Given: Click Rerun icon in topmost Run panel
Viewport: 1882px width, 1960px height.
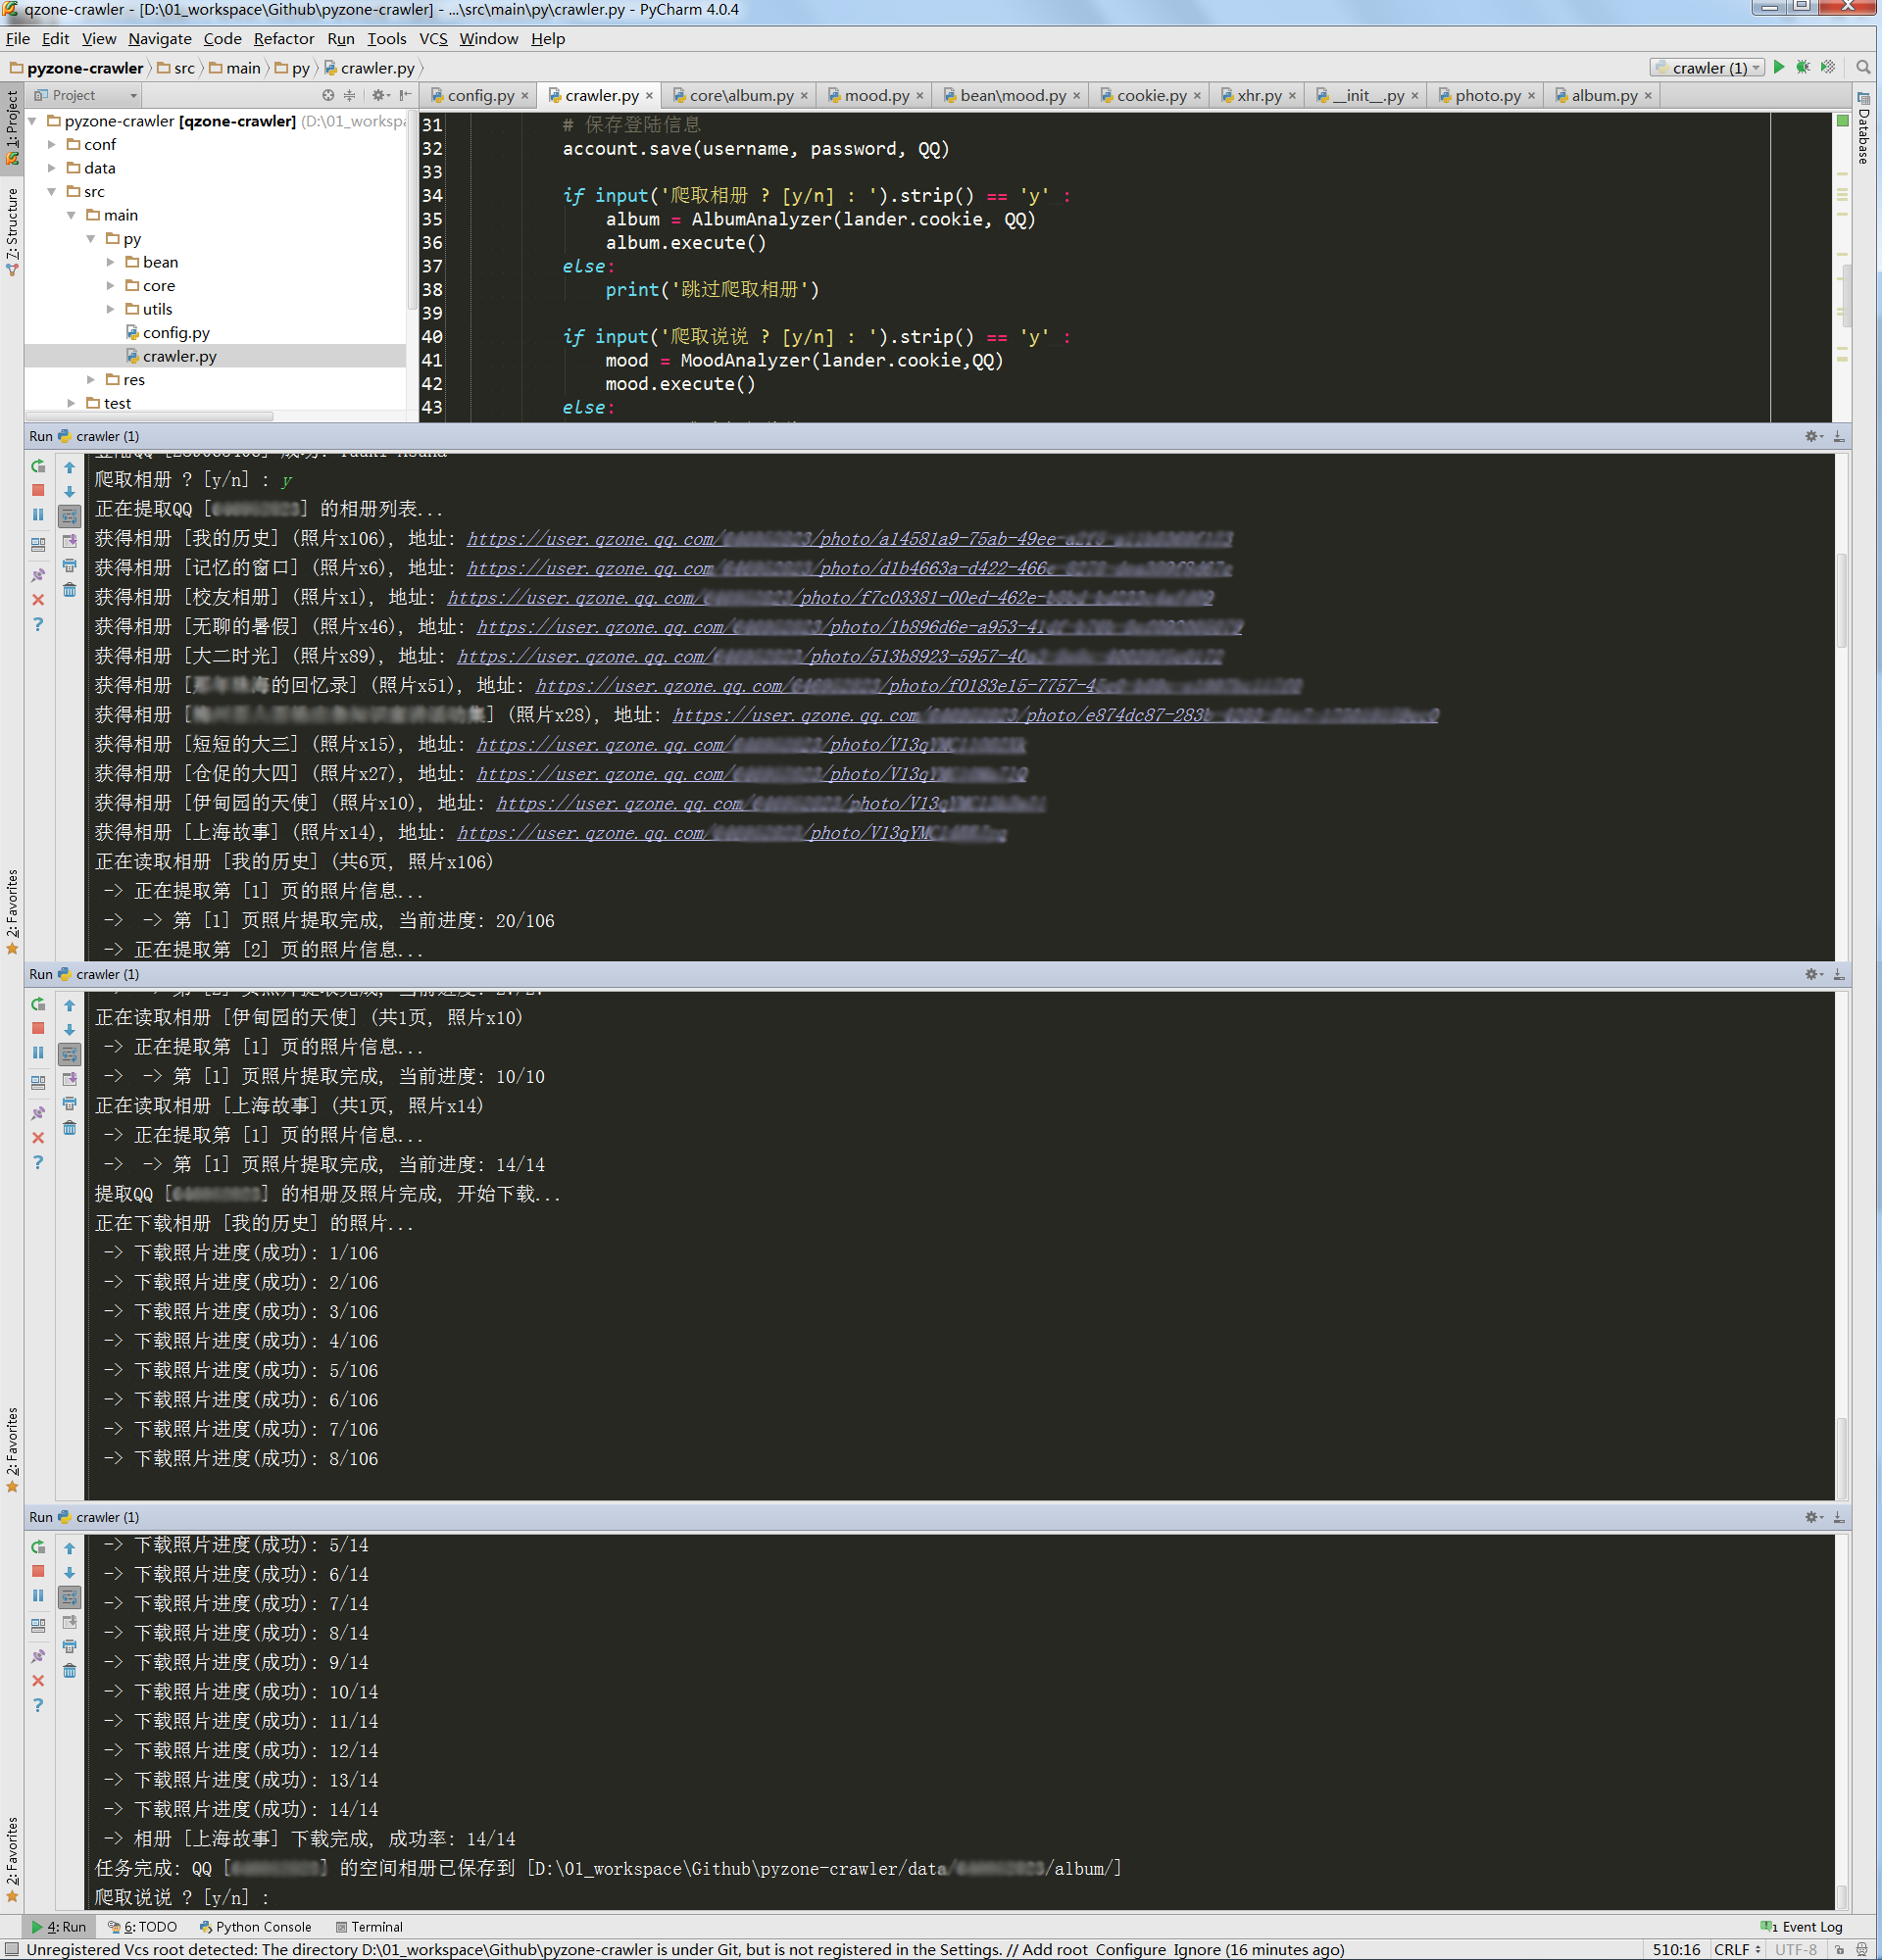Looking at the screenshot, I should coord(38,466).
